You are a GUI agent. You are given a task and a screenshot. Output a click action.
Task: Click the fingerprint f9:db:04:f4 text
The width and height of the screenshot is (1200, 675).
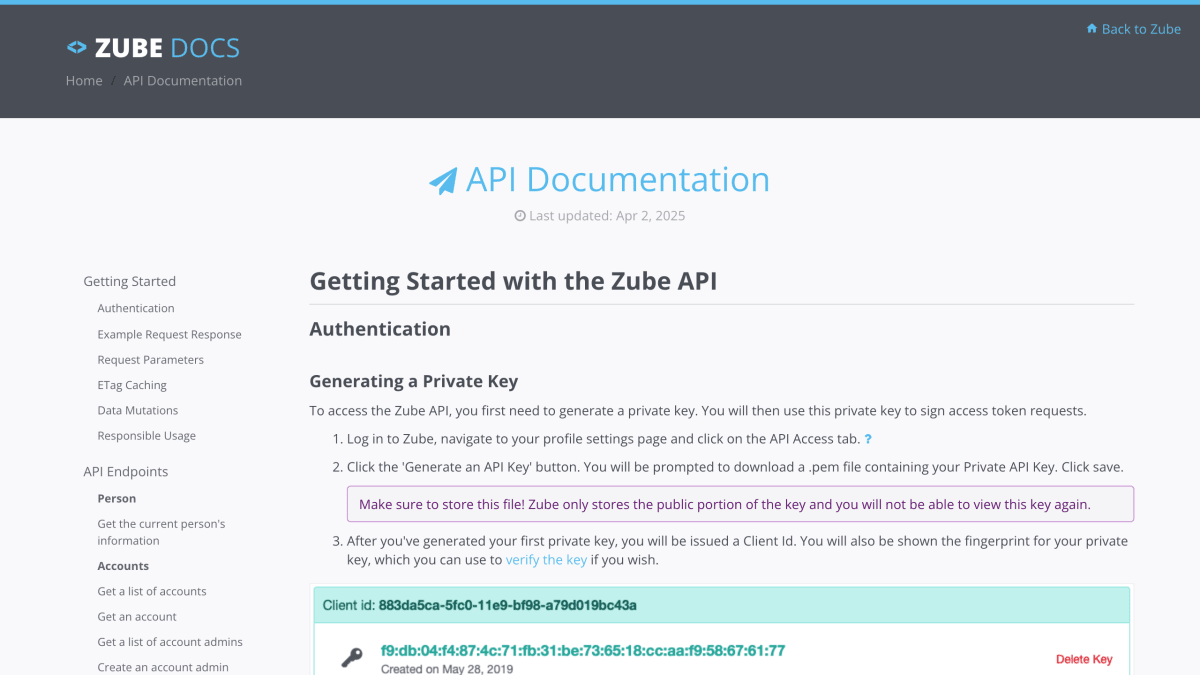coord(583,651)
